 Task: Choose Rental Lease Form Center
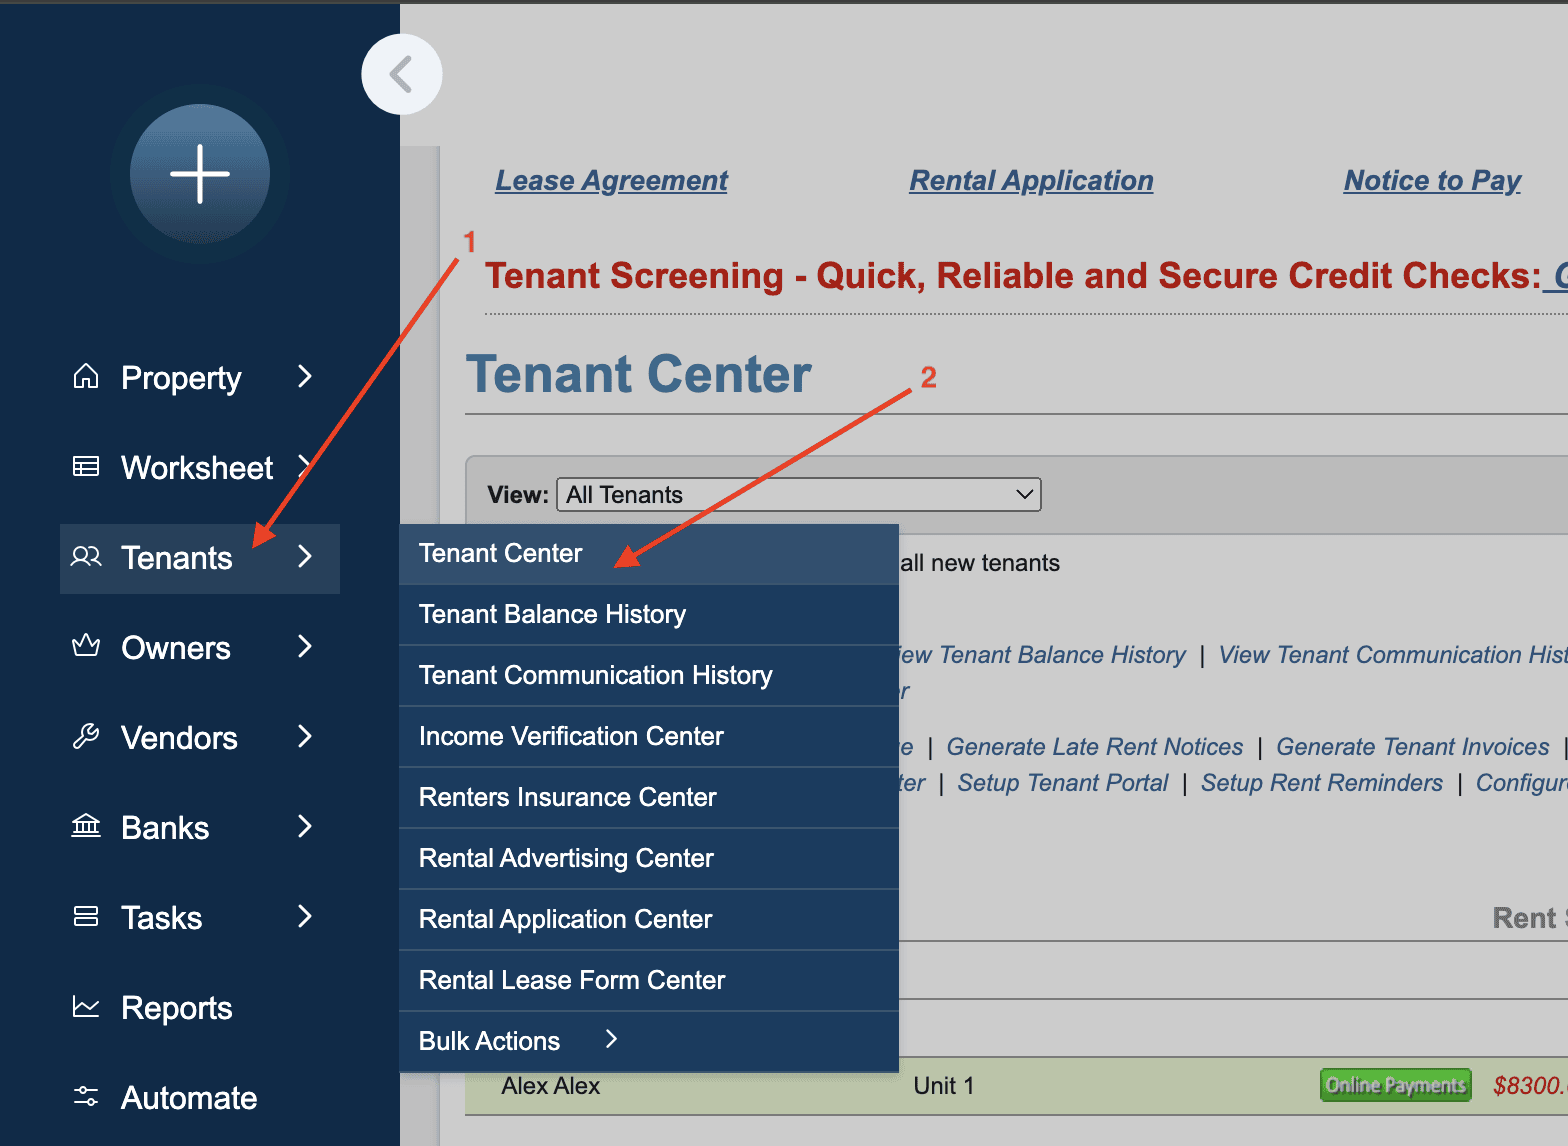point(572,980)
